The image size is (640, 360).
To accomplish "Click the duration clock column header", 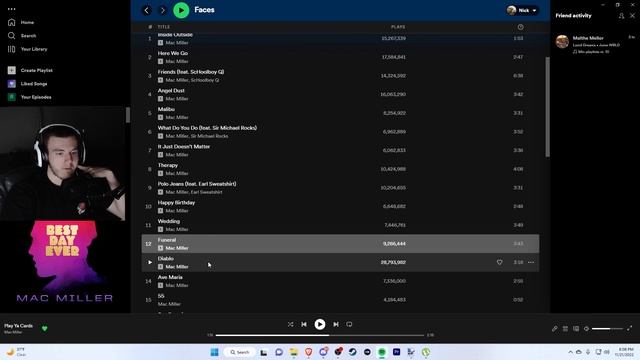I will pyautogui.click(x=520, y=27).
